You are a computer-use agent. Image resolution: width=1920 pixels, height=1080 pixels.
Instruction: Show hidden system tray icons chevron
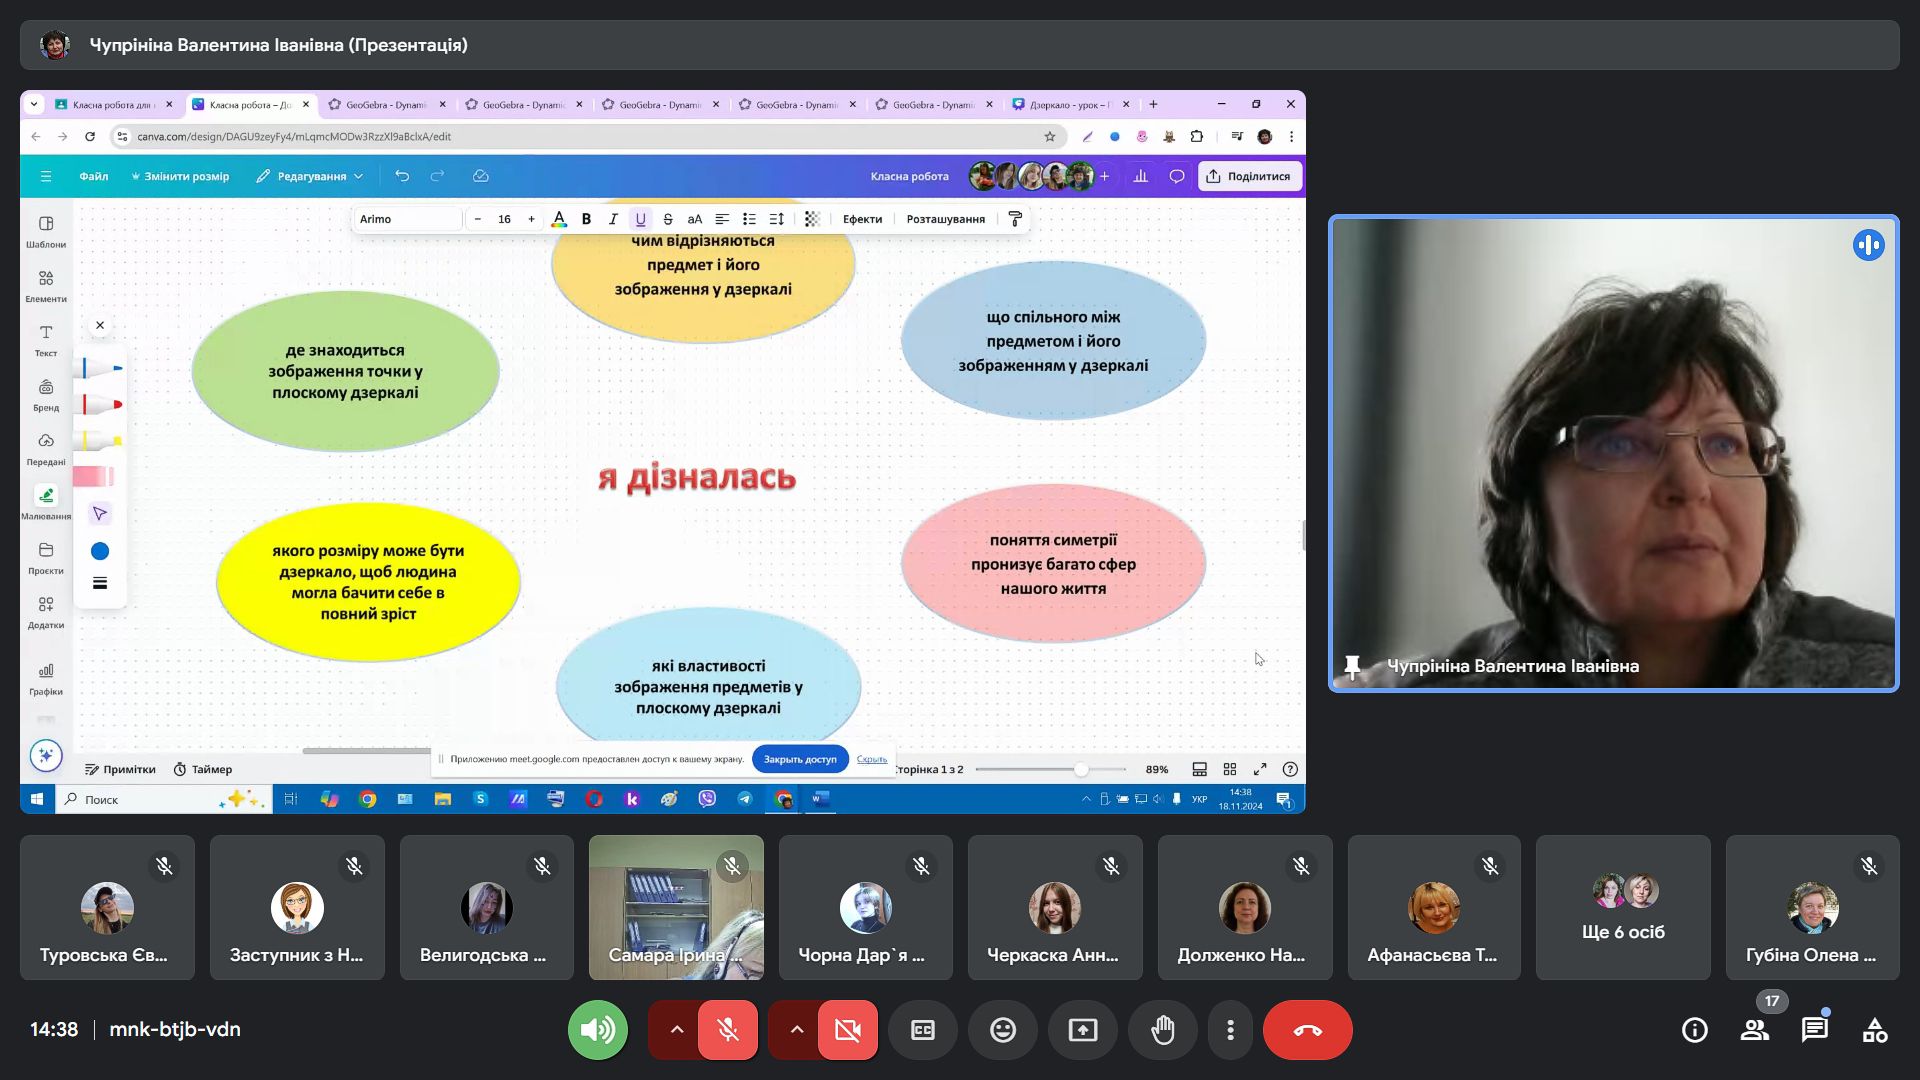1086,799
